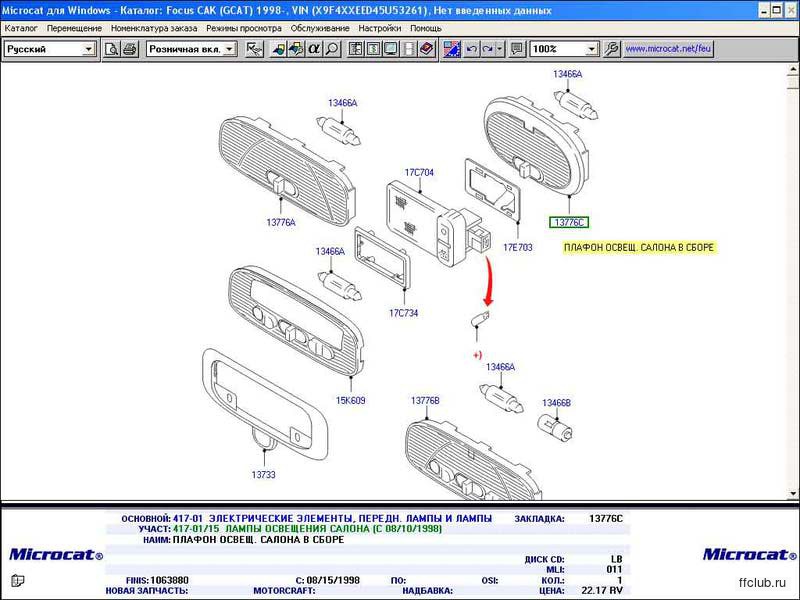Viewport: 800px width, 600px height.
Task: Click the red +) footnote marker
Action: click(478, 355)
